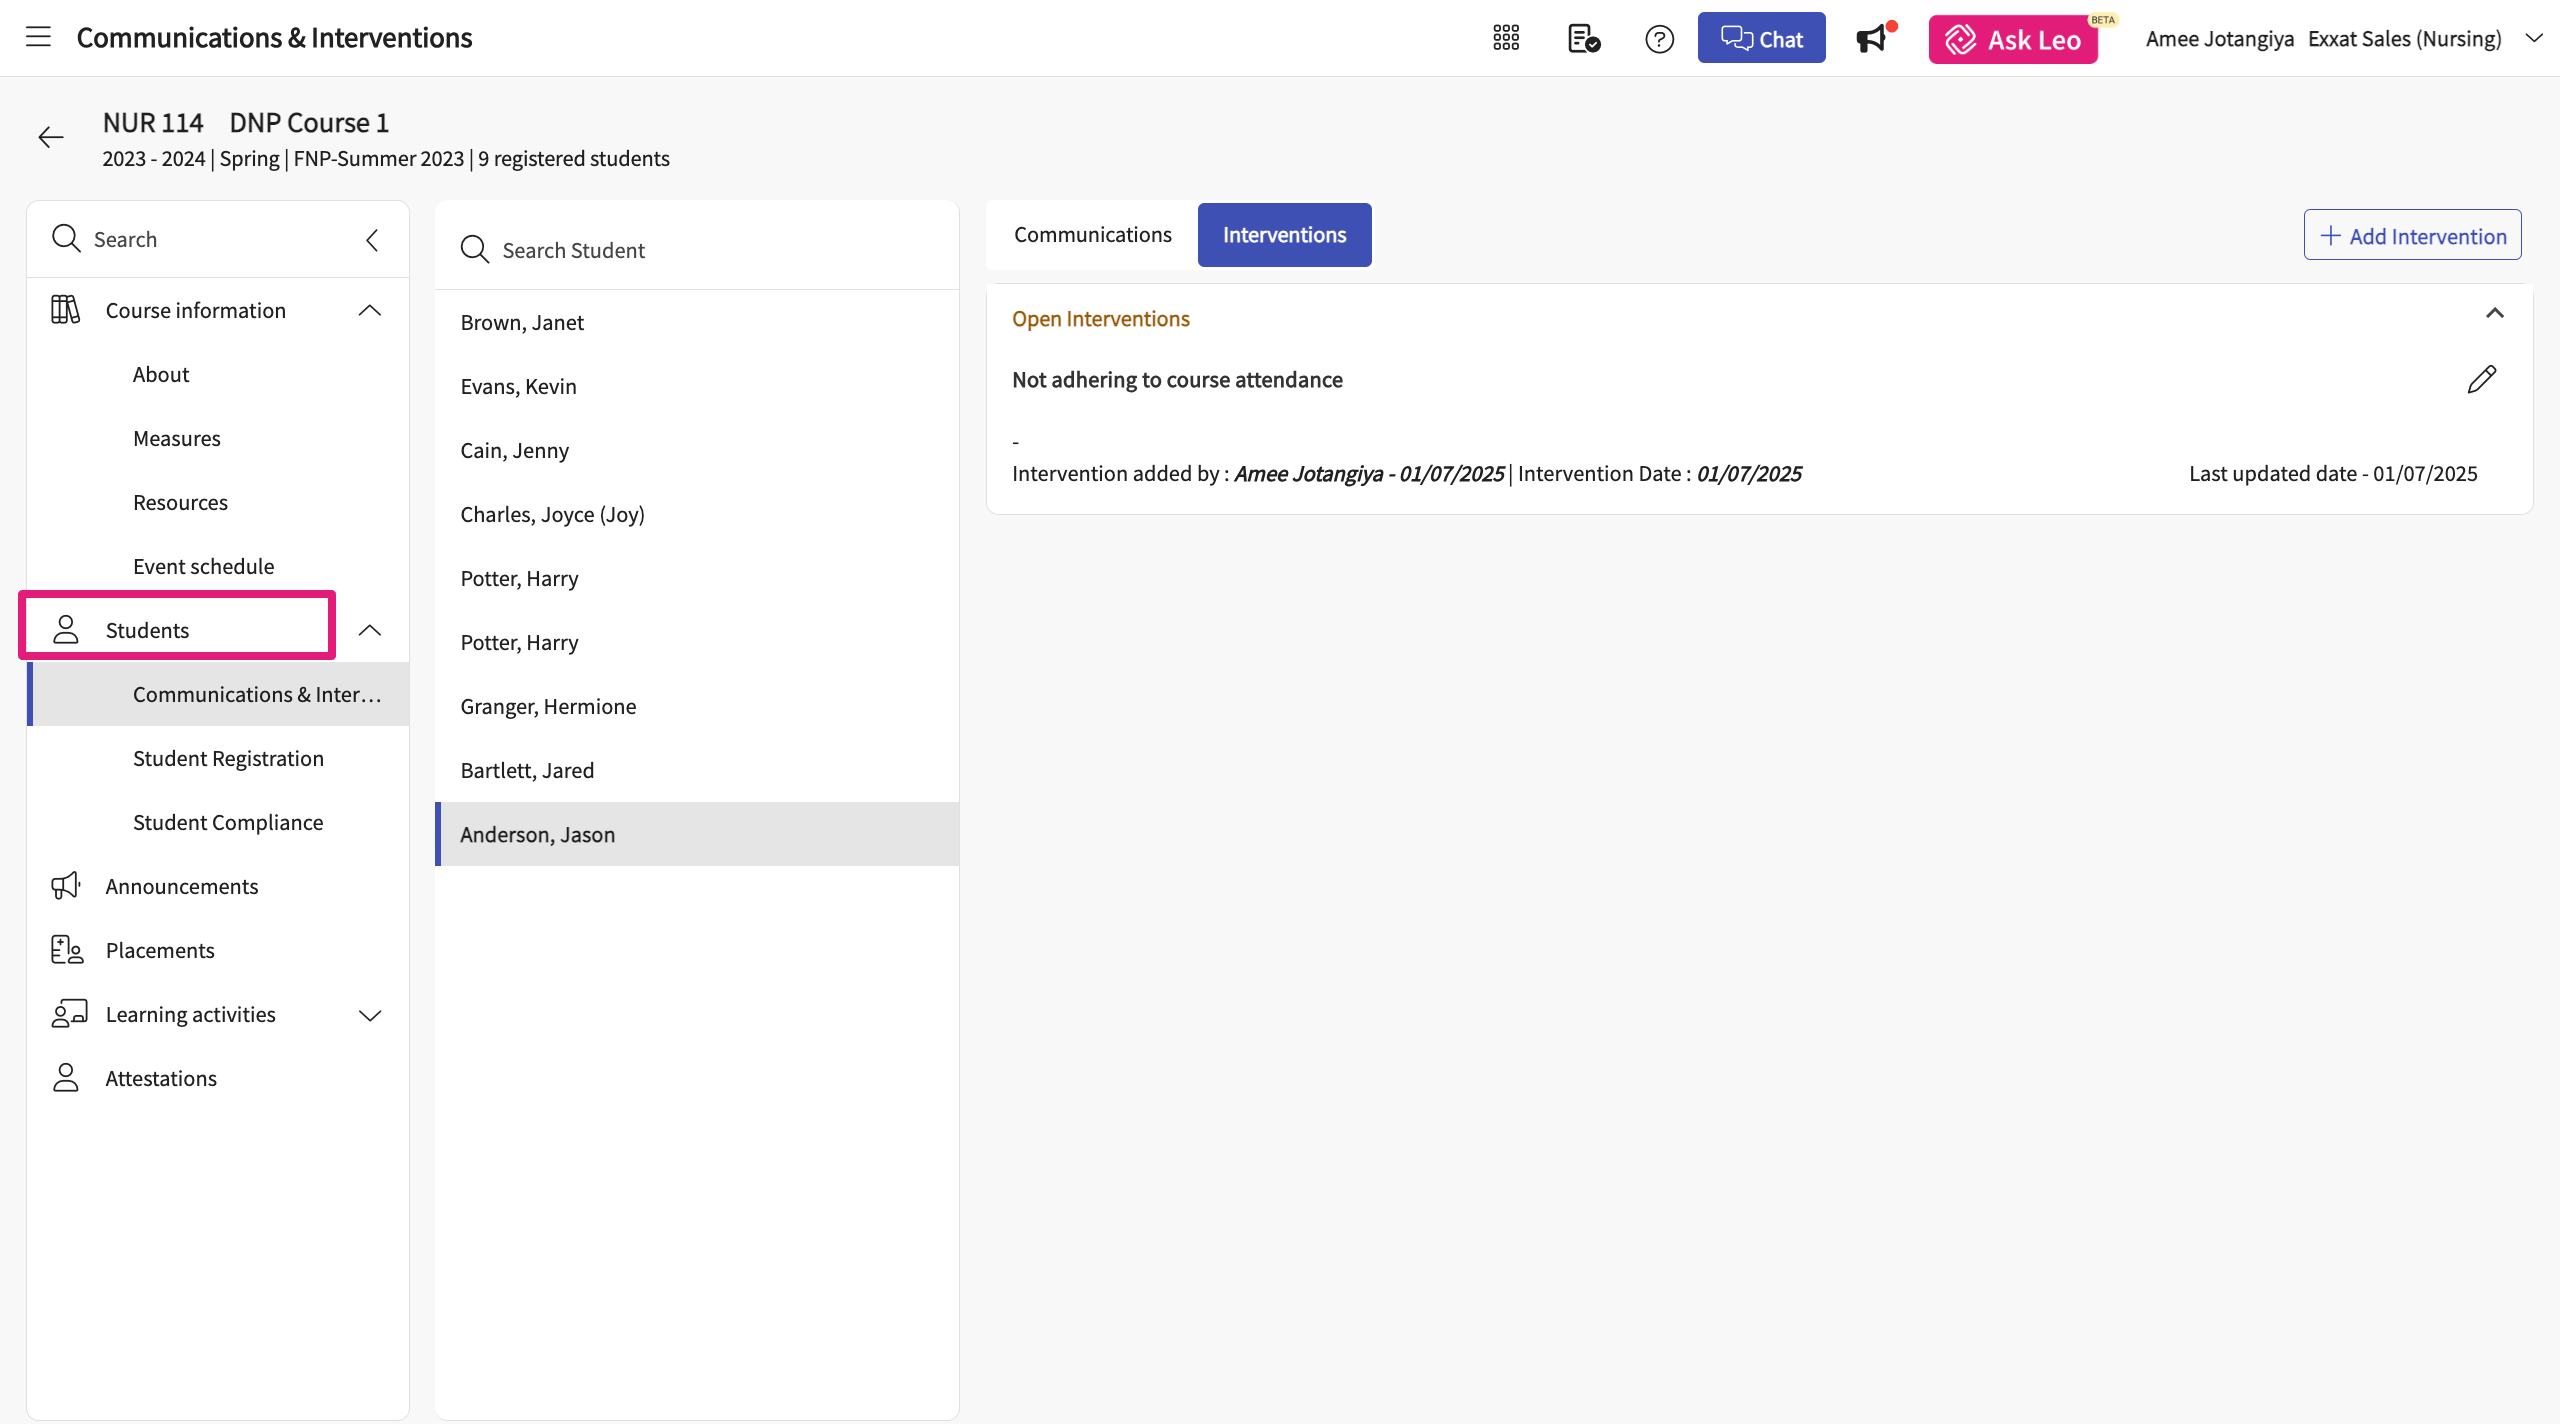Collapse the sidebar with the left chevron
Image resolution: width=2560 pixels, height=1424 pixels.
[372, 240]
